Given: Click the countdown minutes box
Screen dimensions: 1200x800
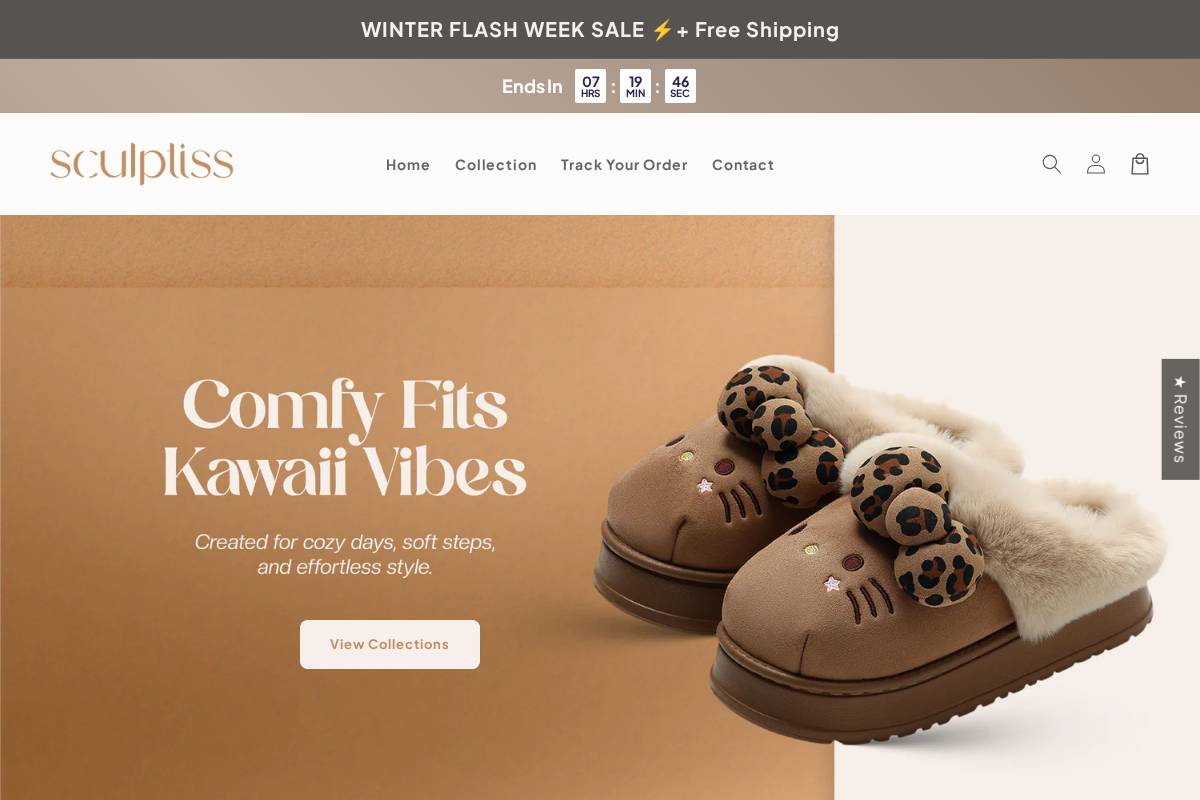Looking at the screenshot, I should coord(635,86).
